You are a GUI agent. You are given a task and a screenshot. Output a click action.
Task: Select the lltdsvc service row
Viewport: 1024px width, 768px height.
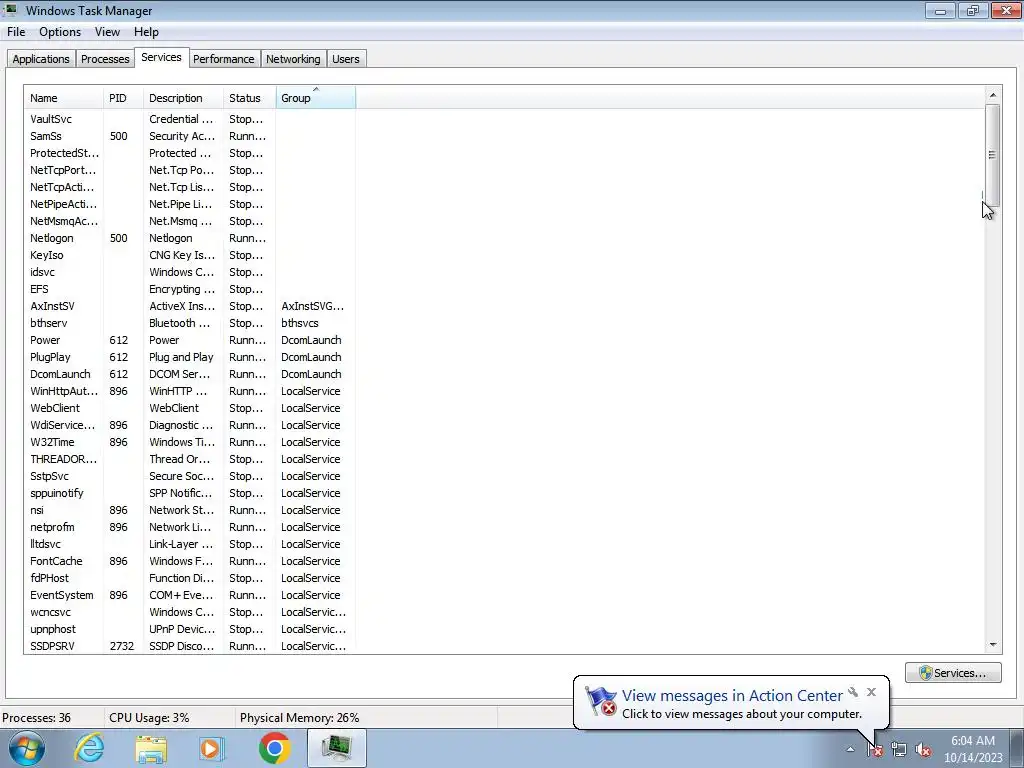(x=189, y=543)
